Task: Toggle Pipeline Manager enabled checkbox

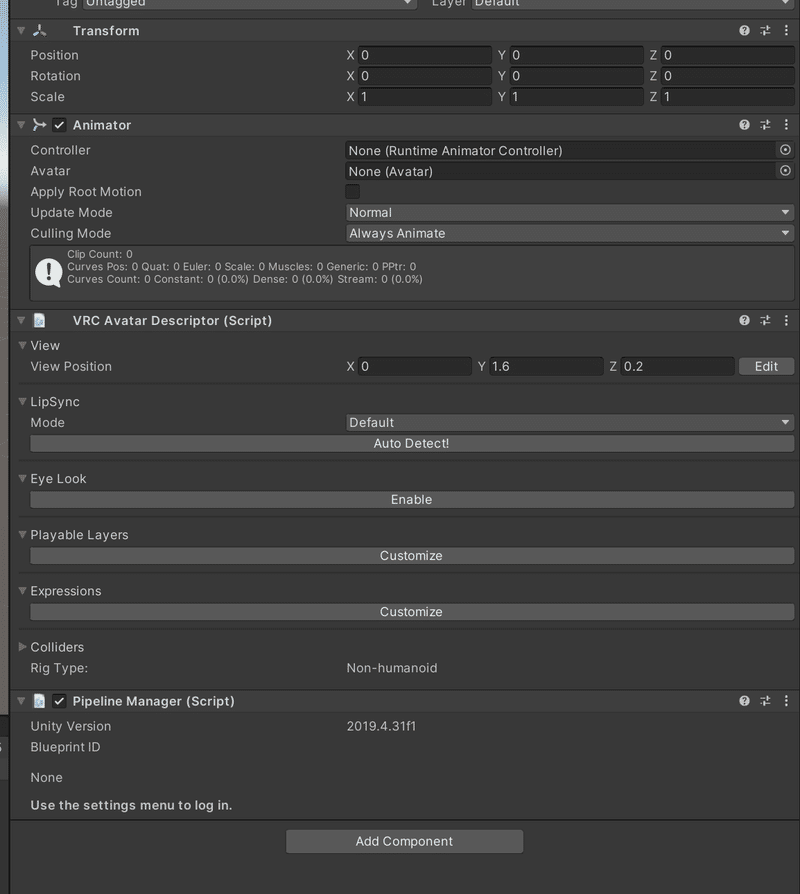Action: point(59,701)
